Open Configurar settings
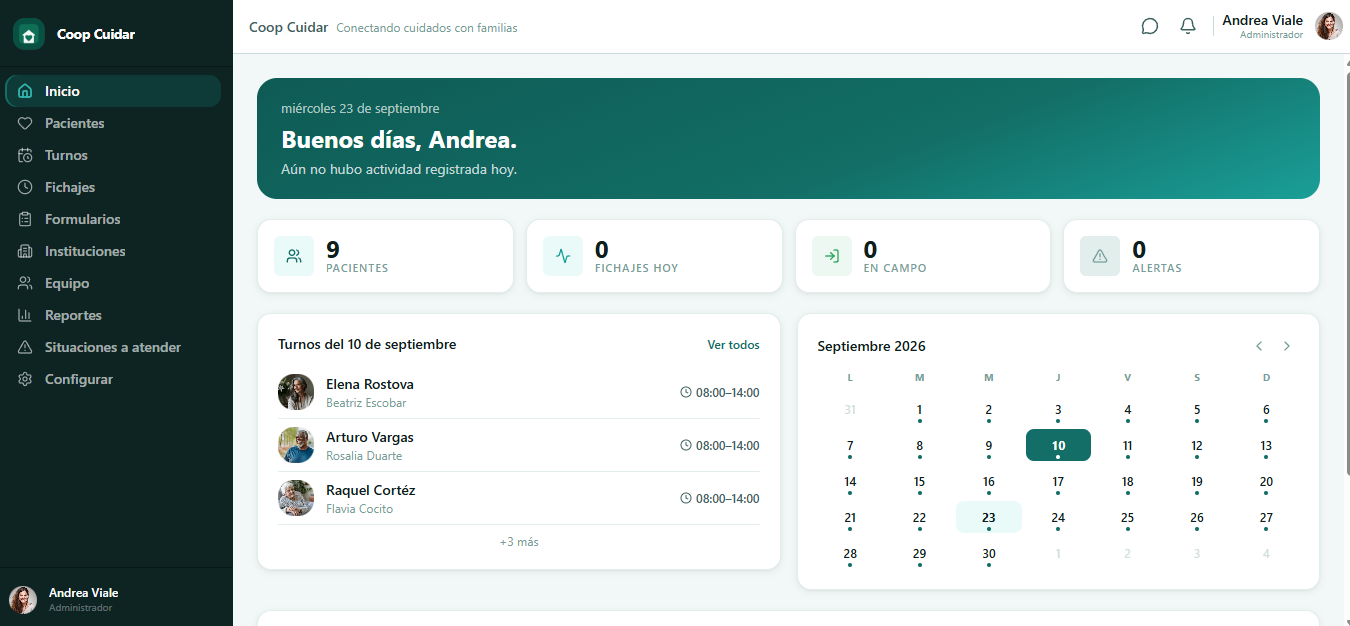 [113, 379]
